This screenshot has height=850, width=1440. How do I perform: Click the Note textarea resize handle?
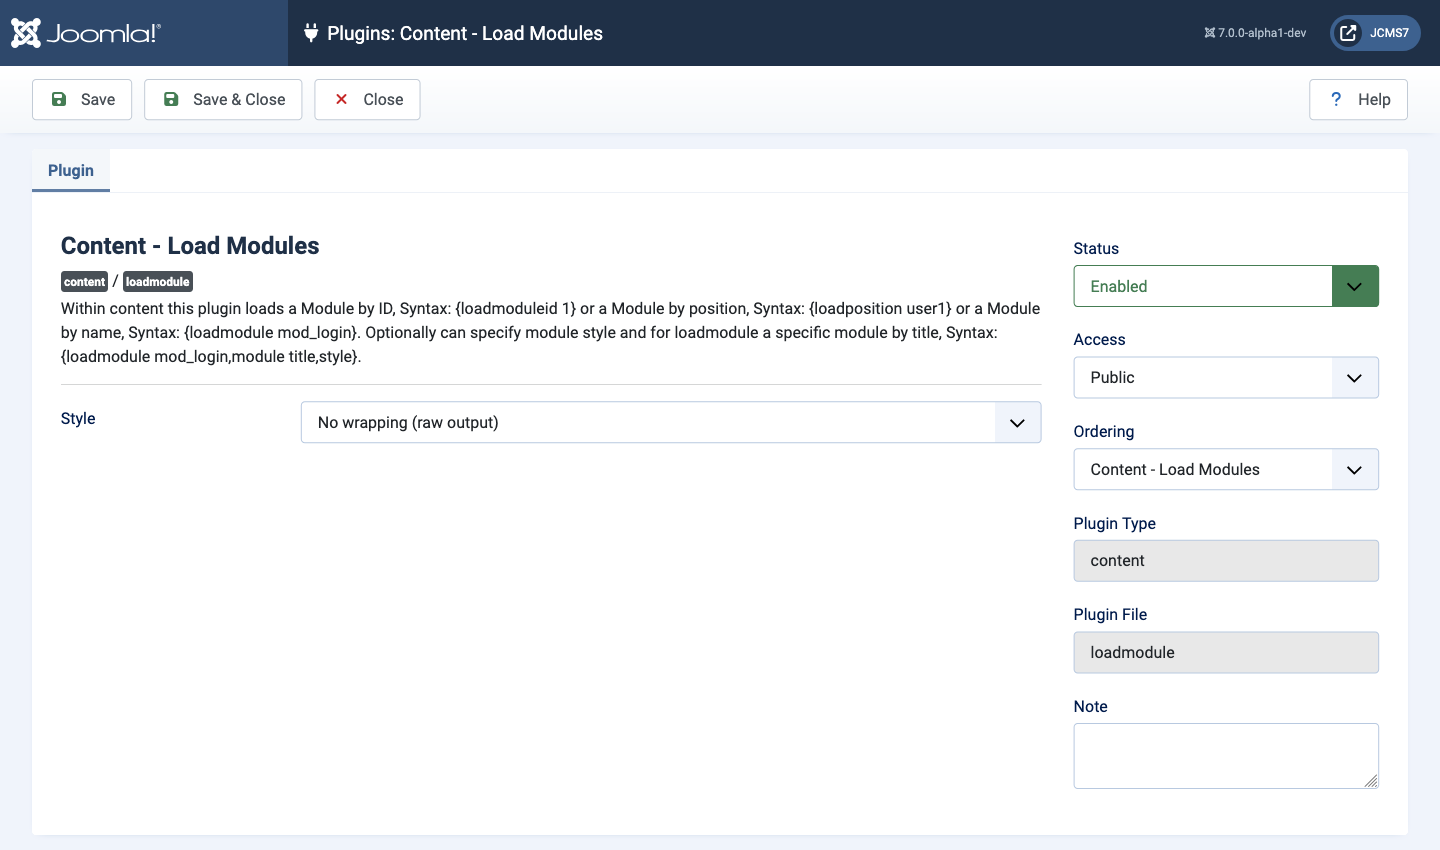pyautogui.click(x=1371, y=781)
